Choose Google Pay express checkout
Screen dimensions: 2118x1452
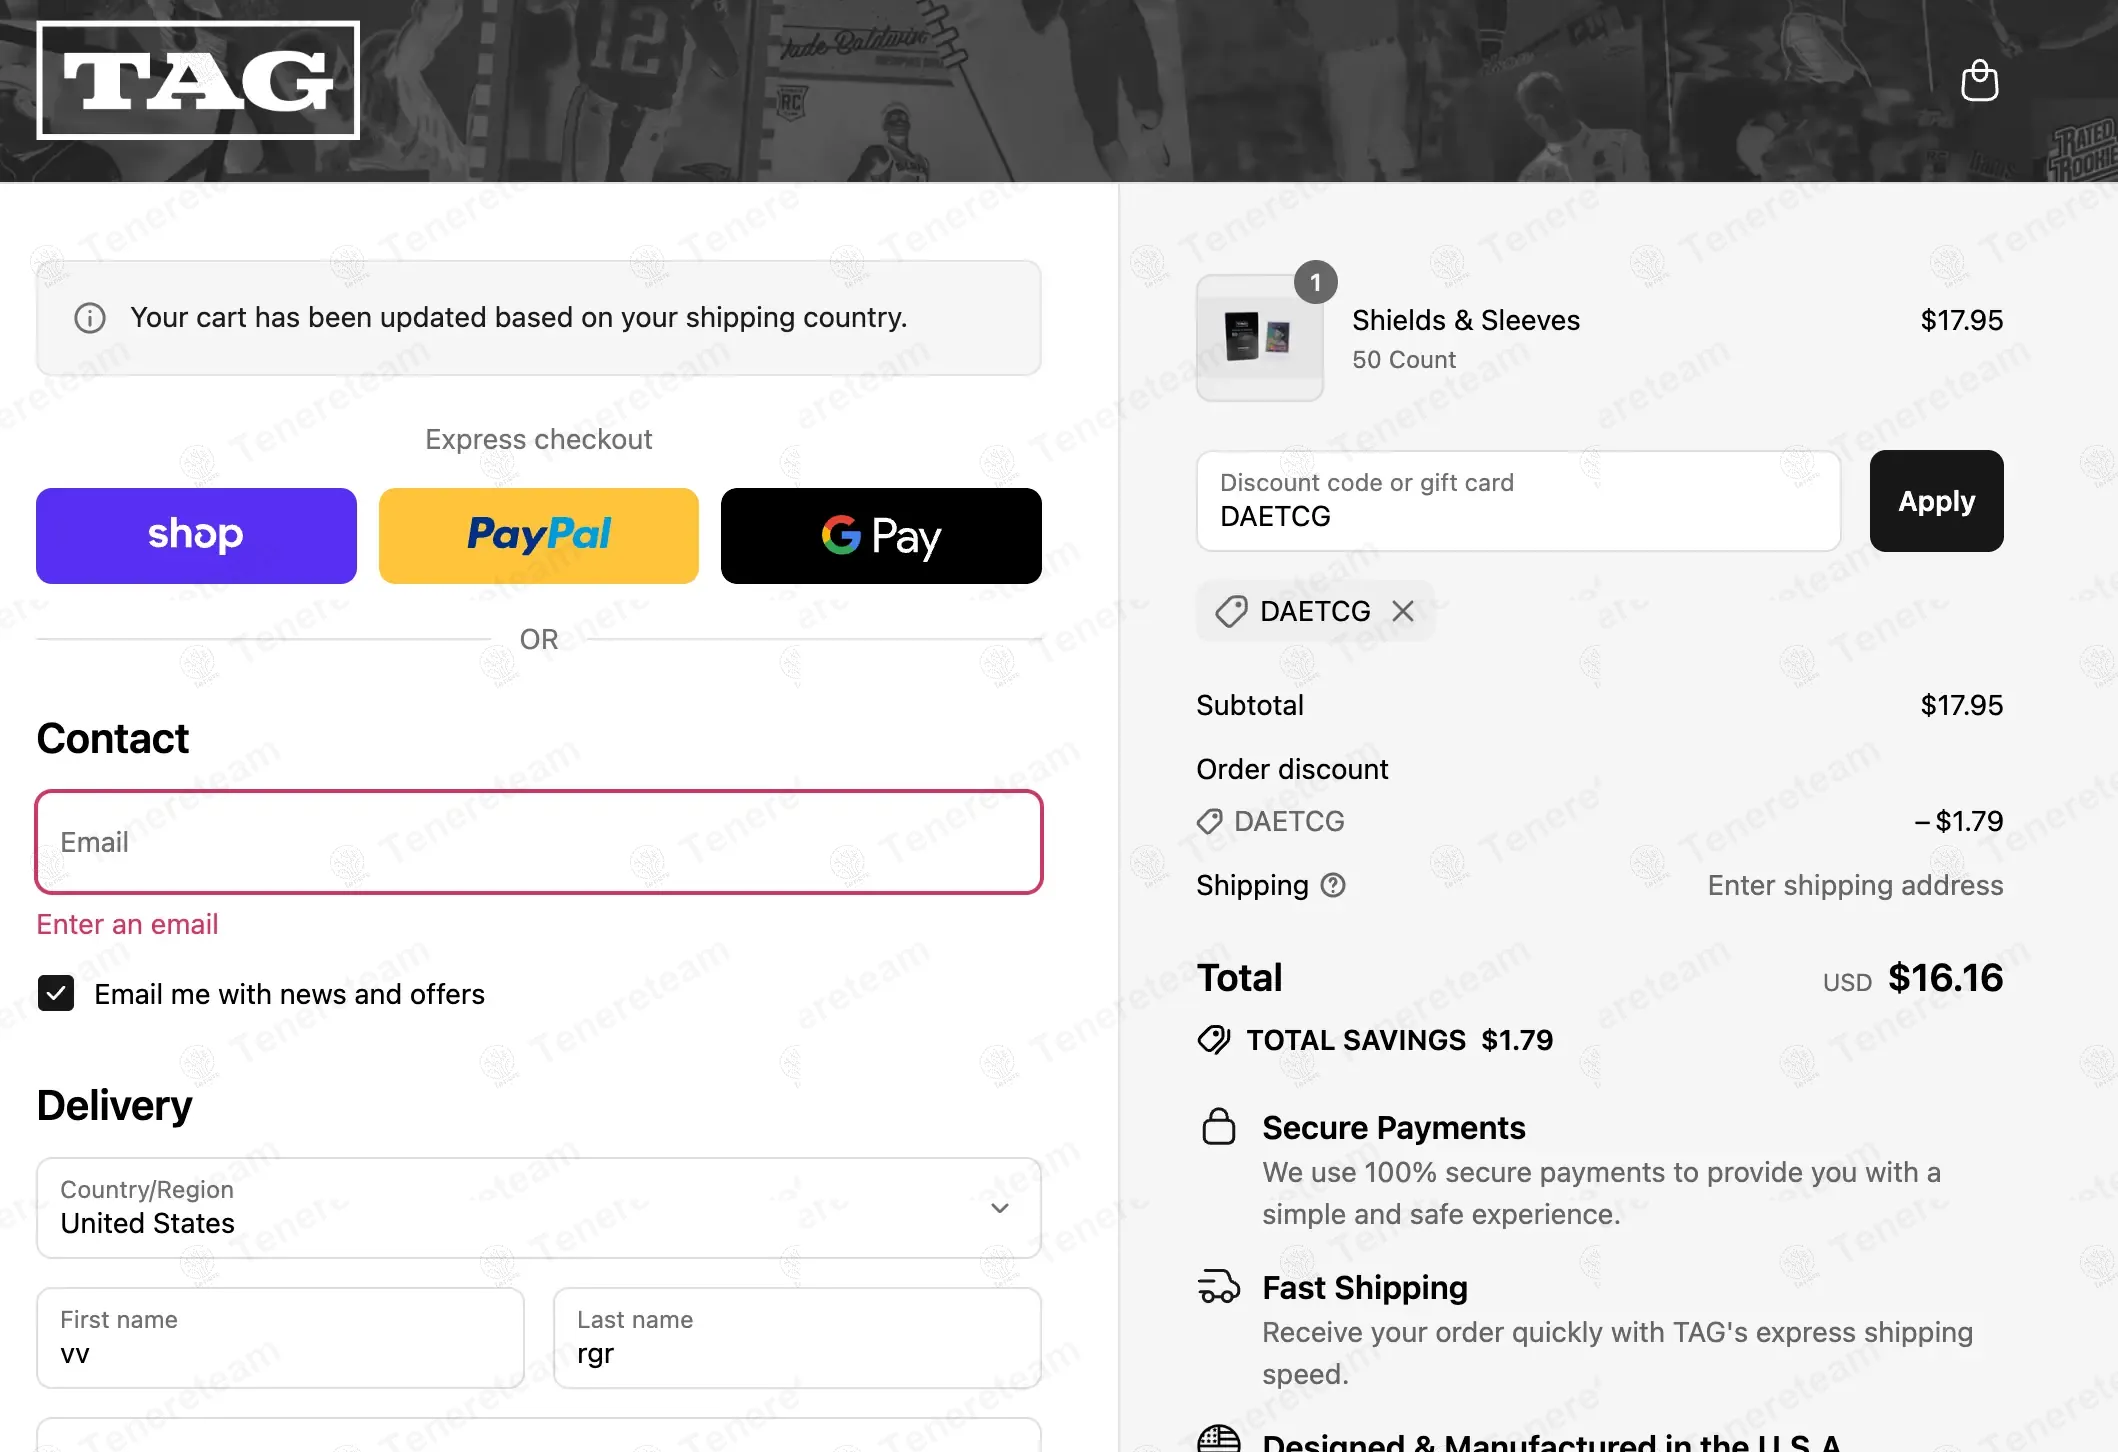click(881, 536)
